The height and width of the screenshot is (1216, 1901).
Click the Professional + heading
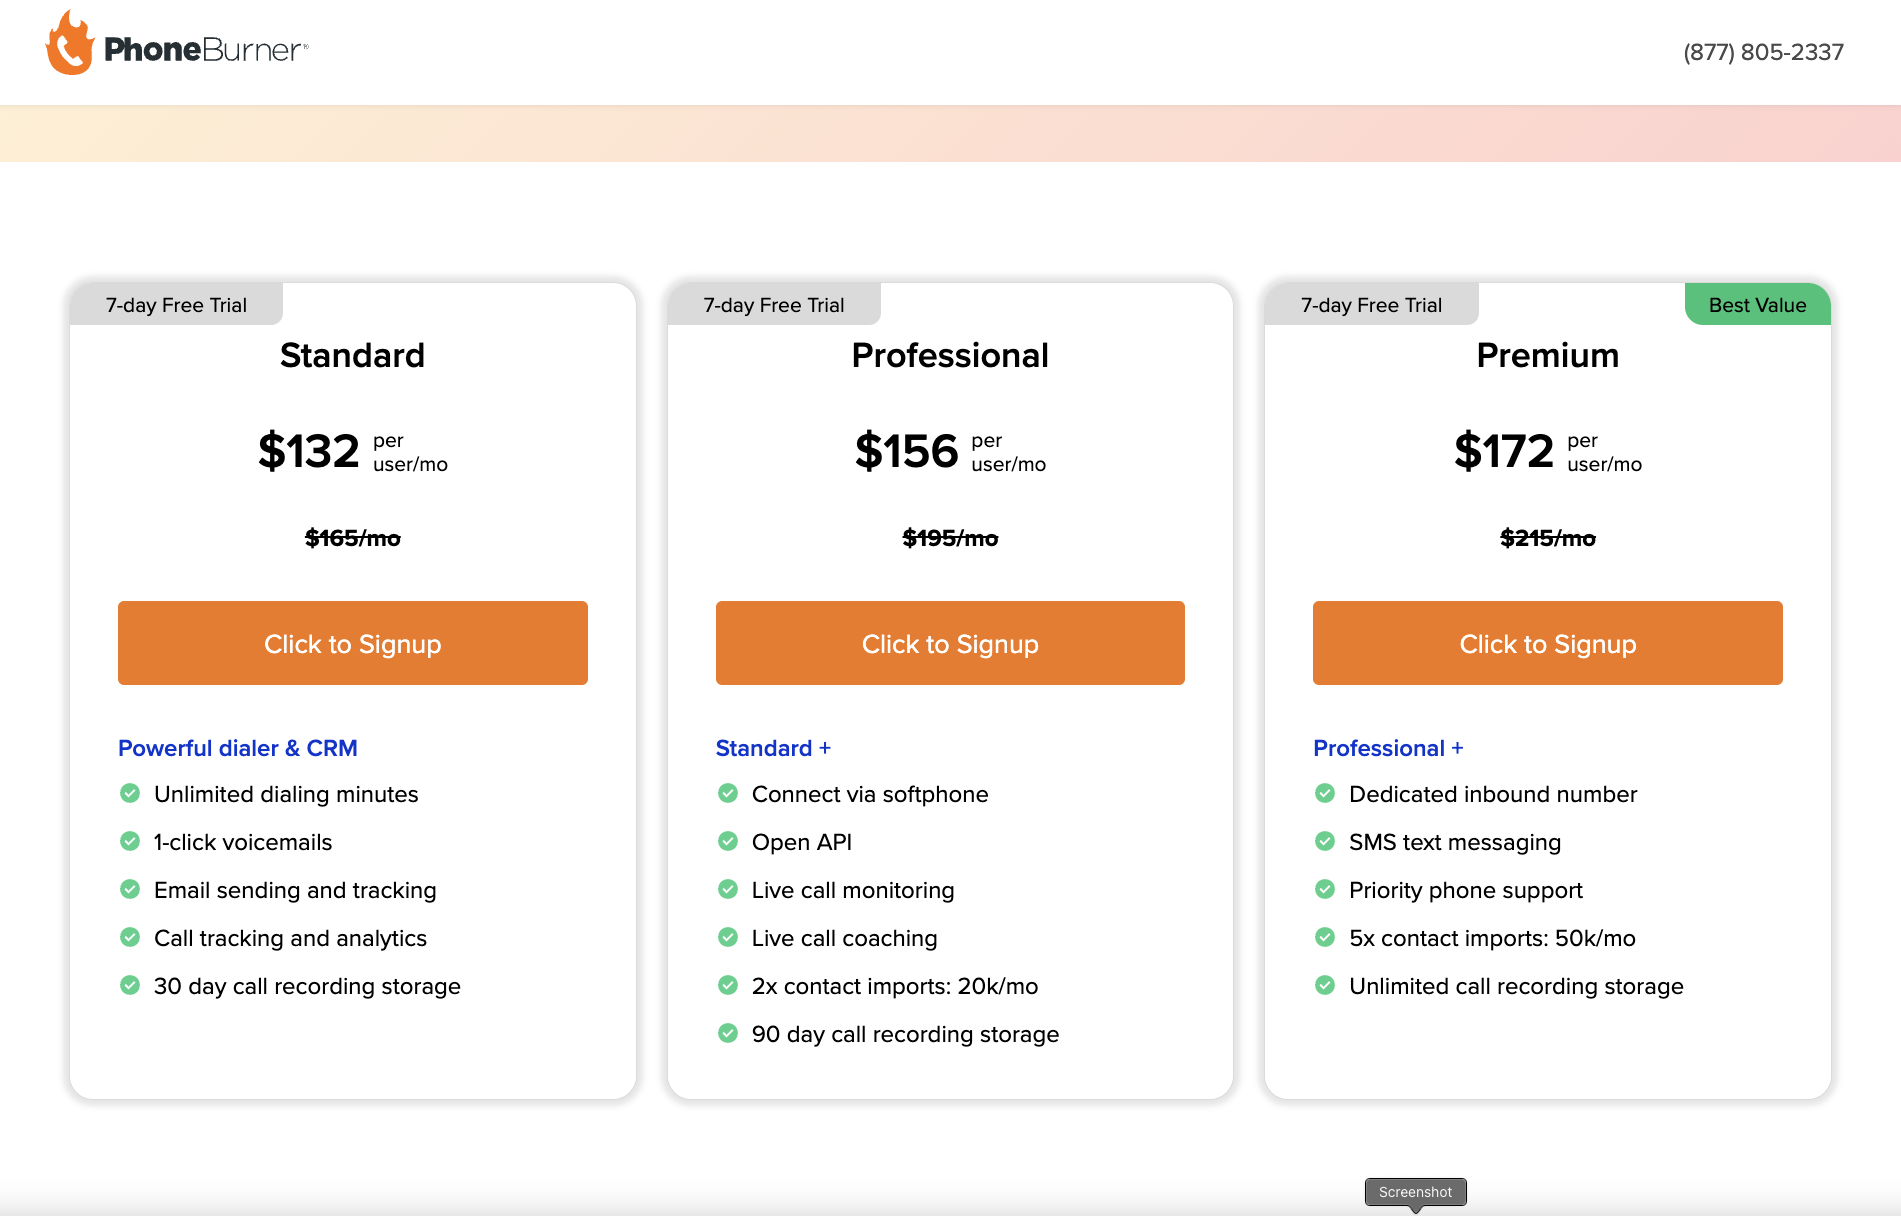click(1388, 748)
